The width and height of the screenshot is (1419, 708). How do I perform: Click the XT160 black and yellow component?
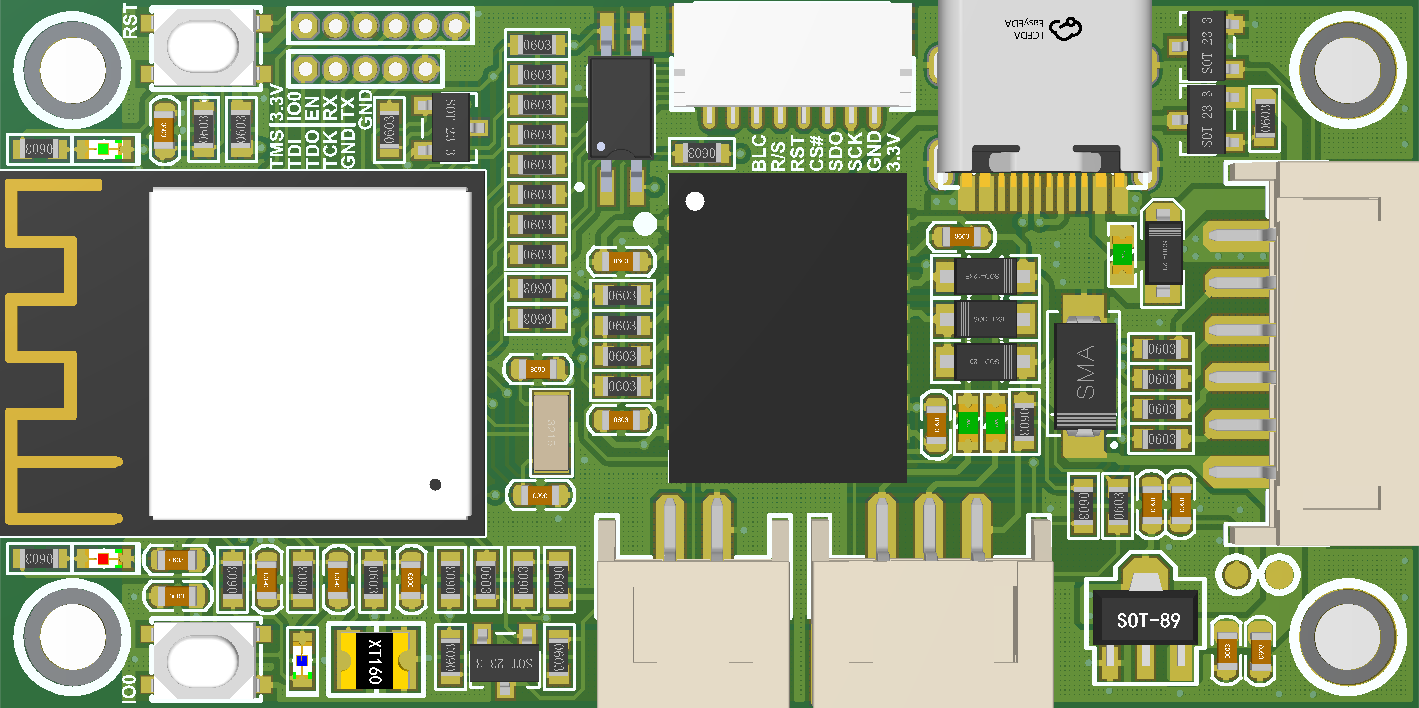374,660
